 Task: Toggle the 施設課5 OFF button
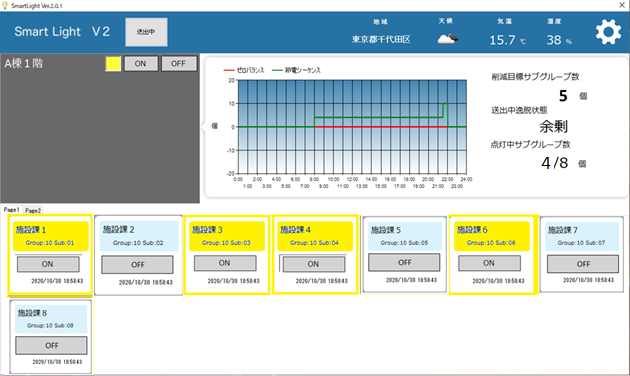(404, 262)
